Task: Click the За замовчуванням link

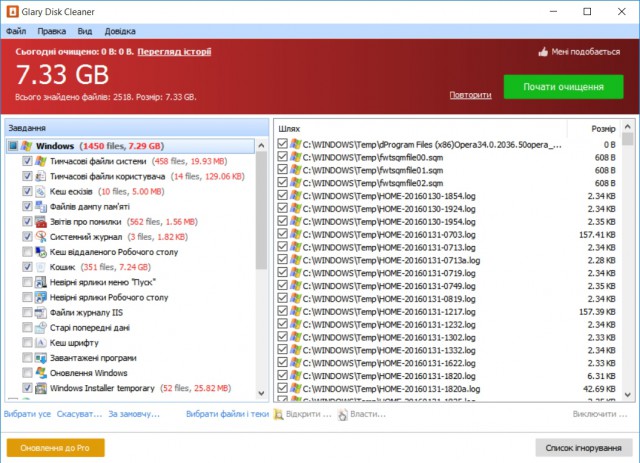Action: [x=134, y=414]
